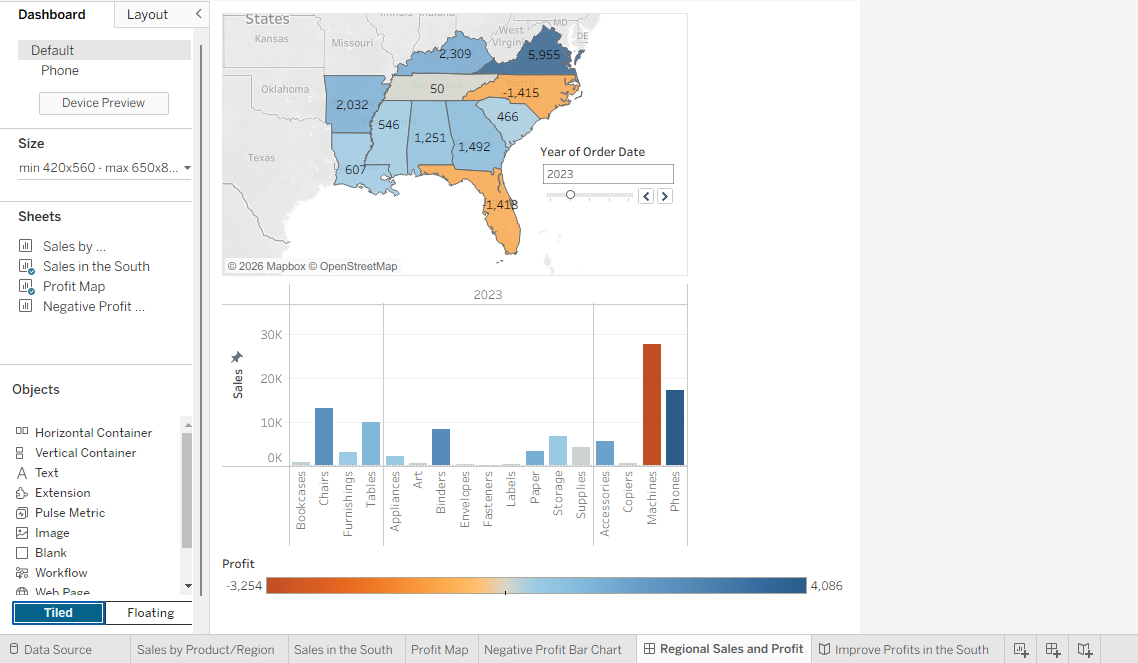Click the Data Source database icon
The image size is (1138, 663).
(x=14, y=649)
